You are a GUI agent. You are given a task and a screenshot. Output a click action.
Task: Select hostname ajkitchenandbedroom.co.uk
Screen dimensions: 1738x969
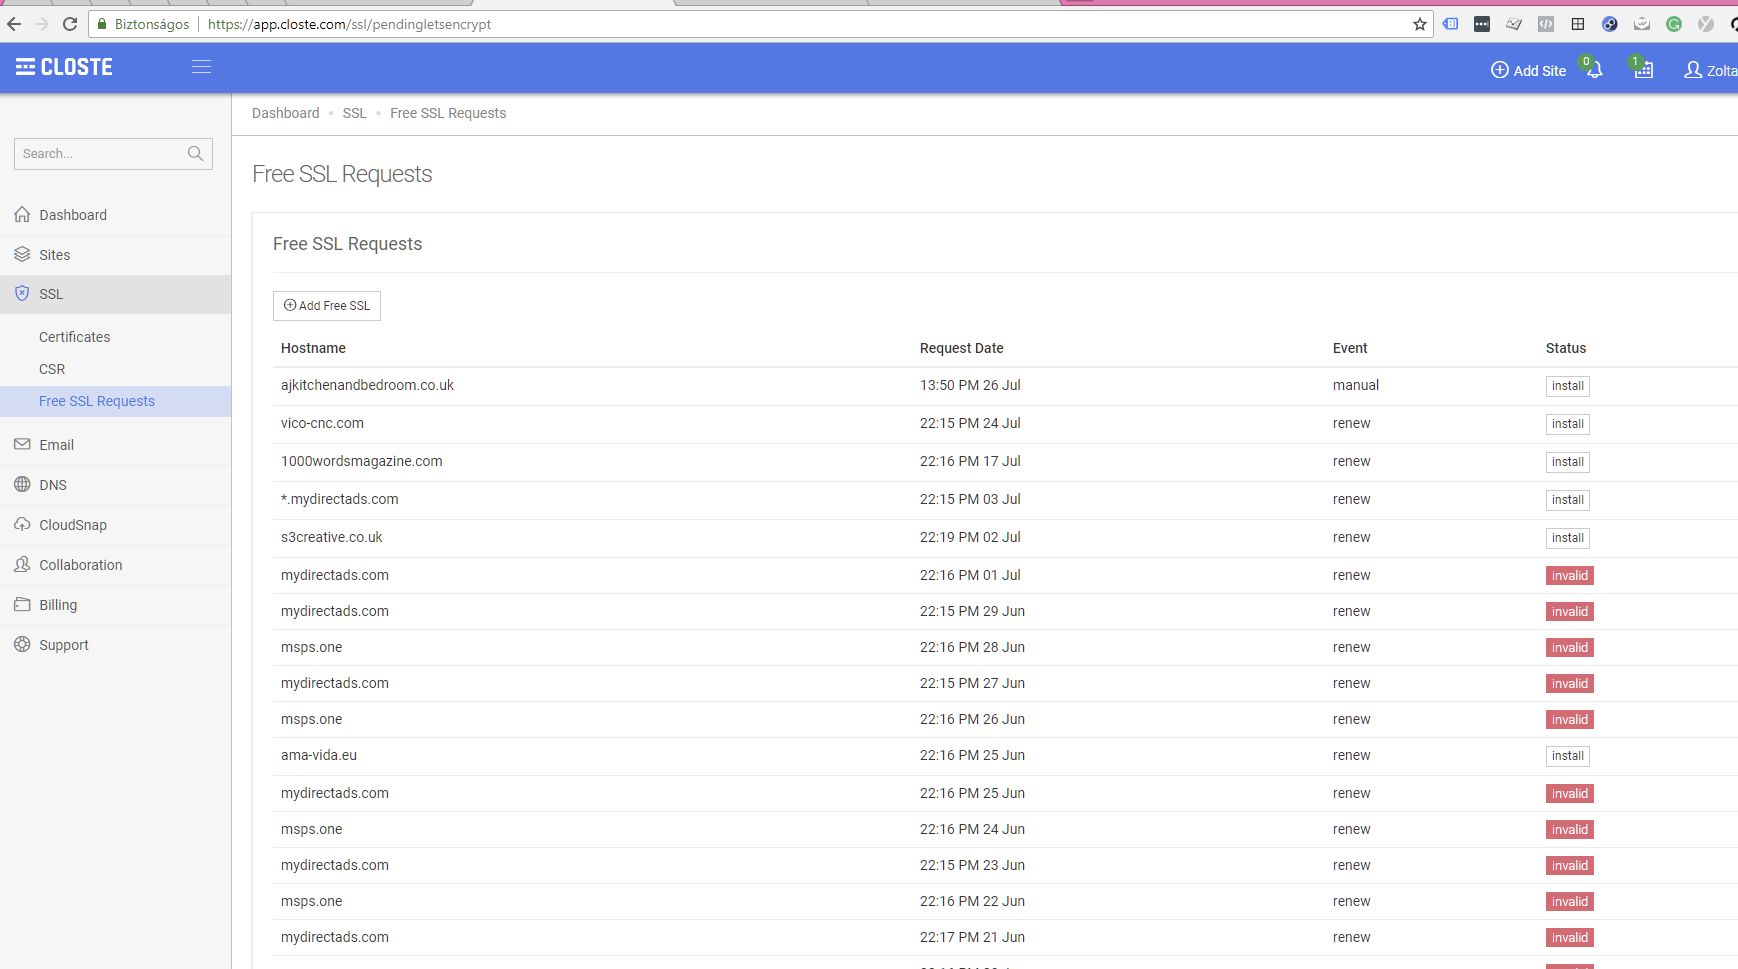367,385
